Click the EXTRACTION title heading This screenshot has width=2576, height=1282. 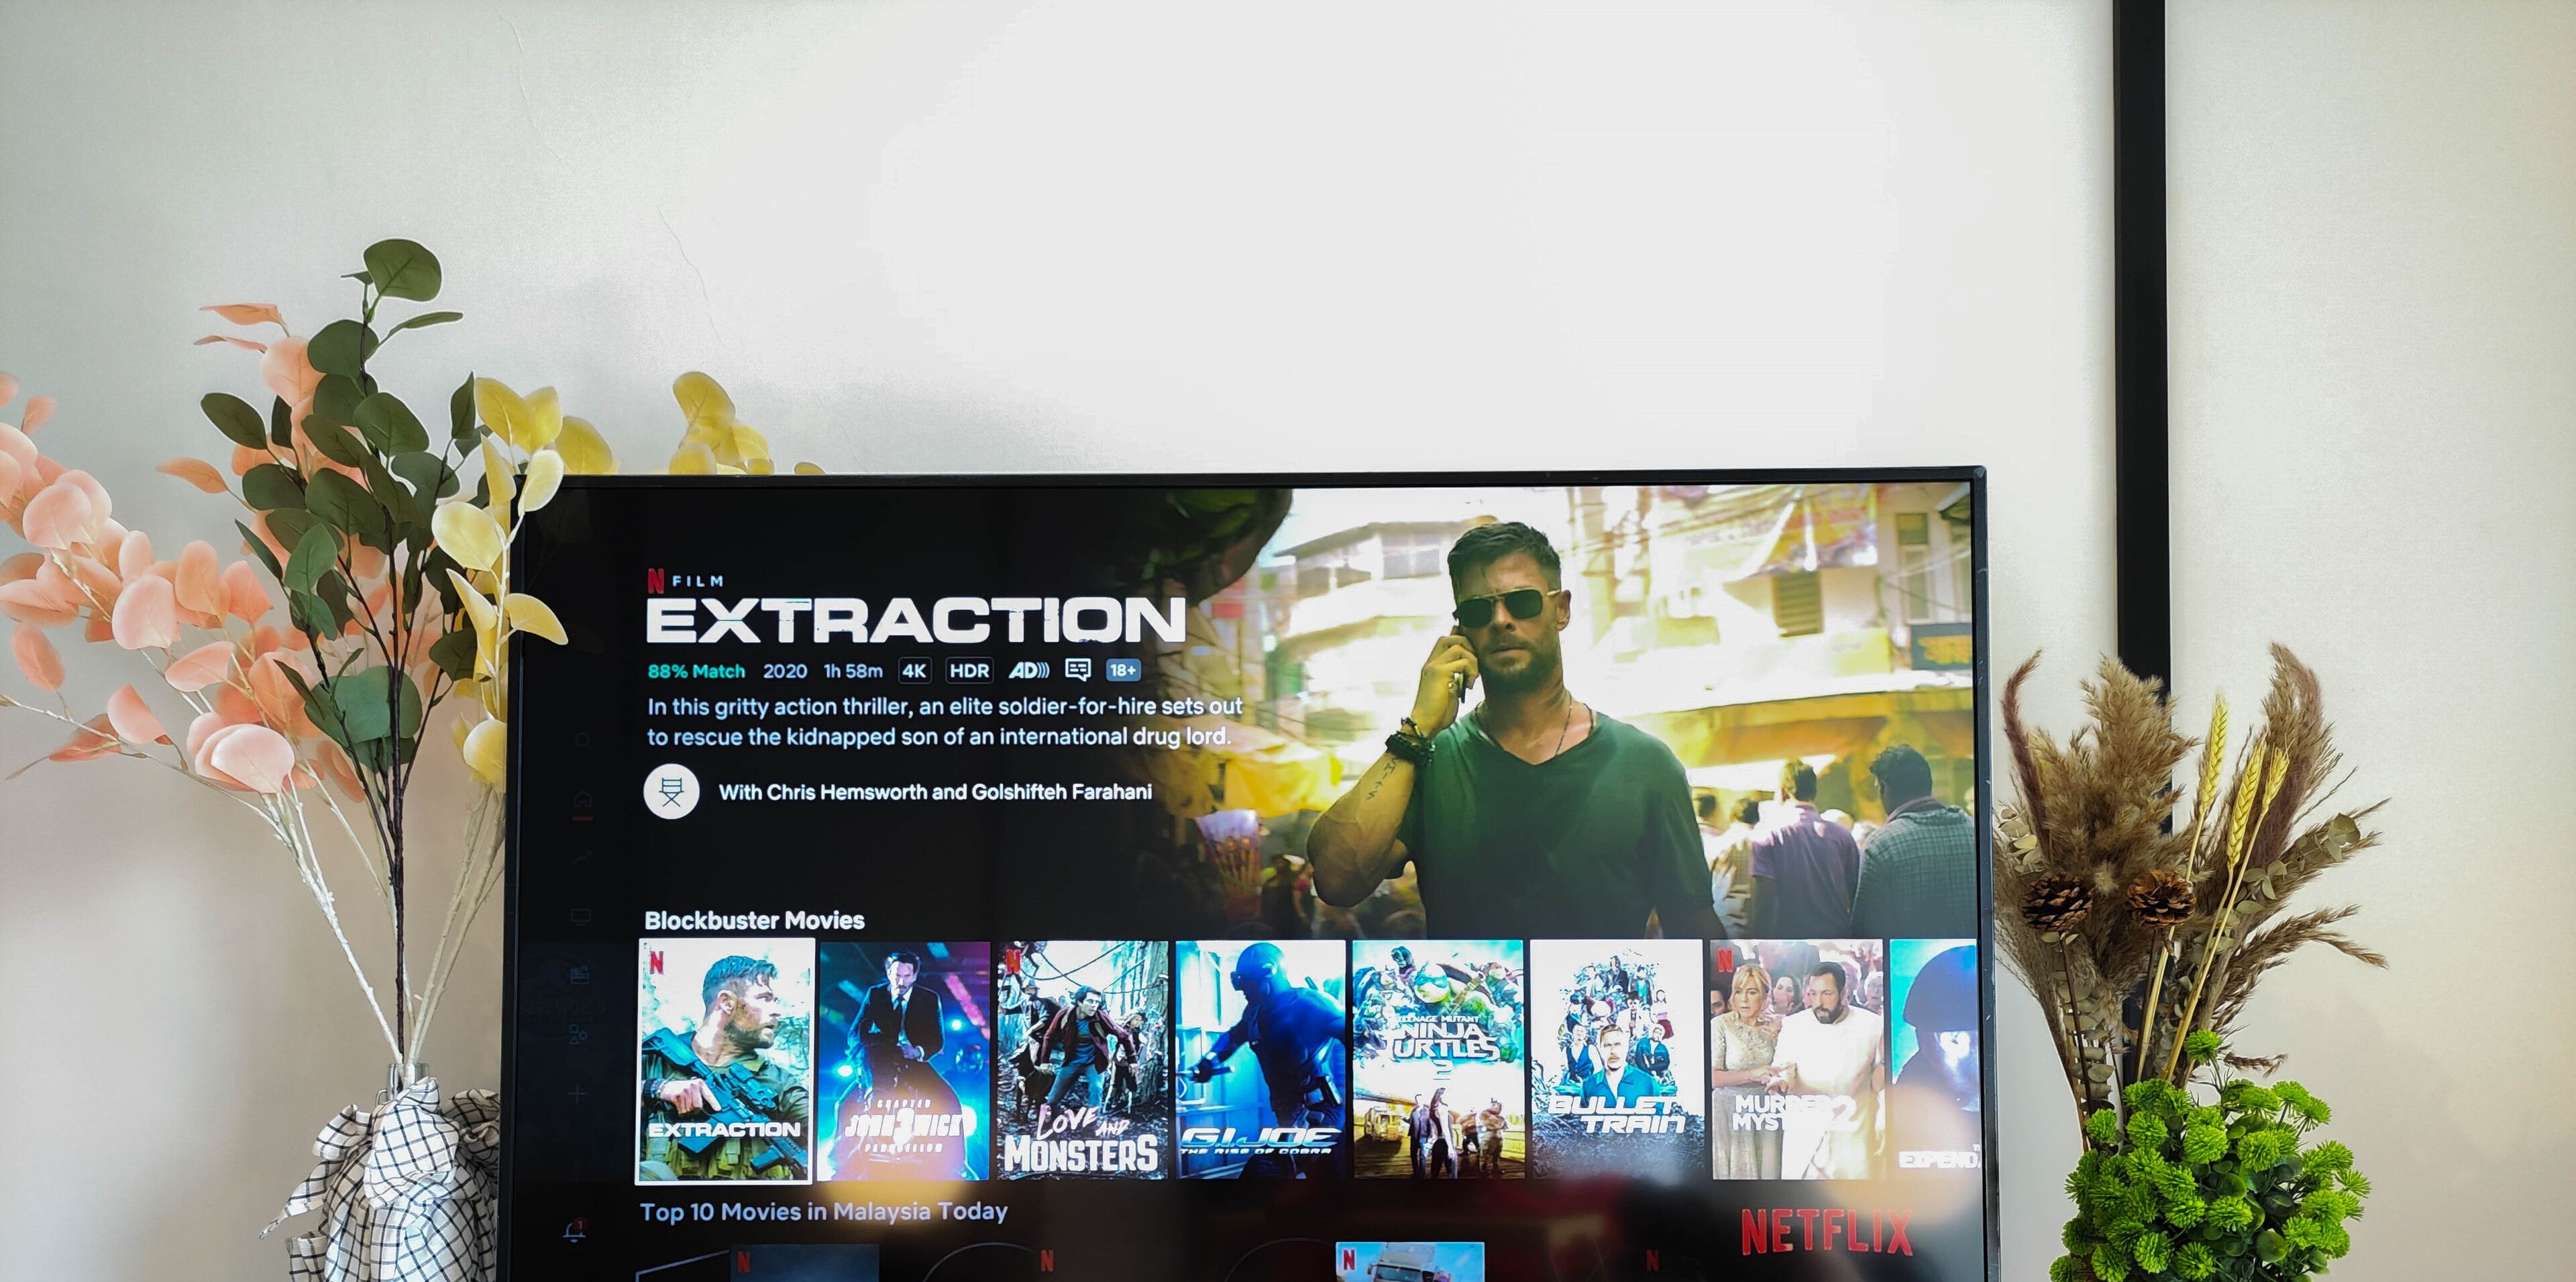(916, 621)
